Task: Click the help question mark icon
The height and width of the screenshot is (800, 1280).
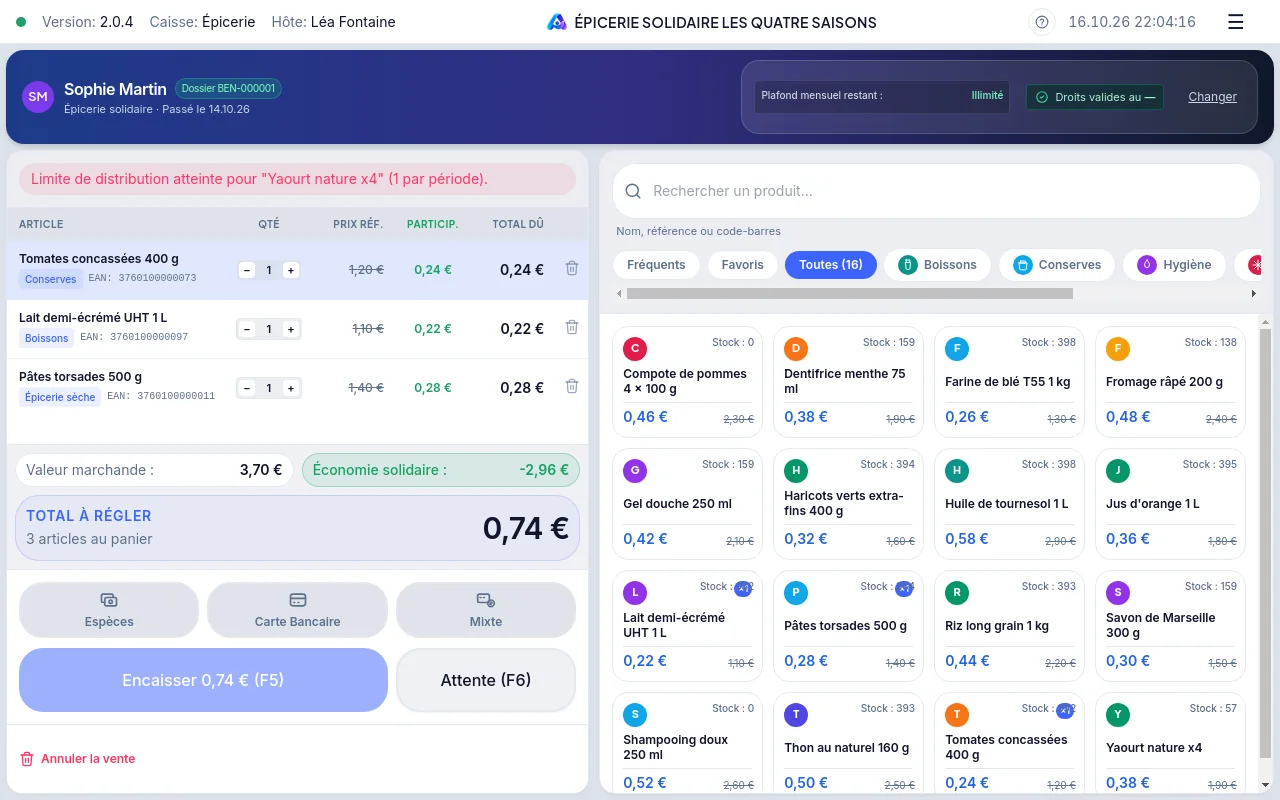Action: coord(1042,22)
